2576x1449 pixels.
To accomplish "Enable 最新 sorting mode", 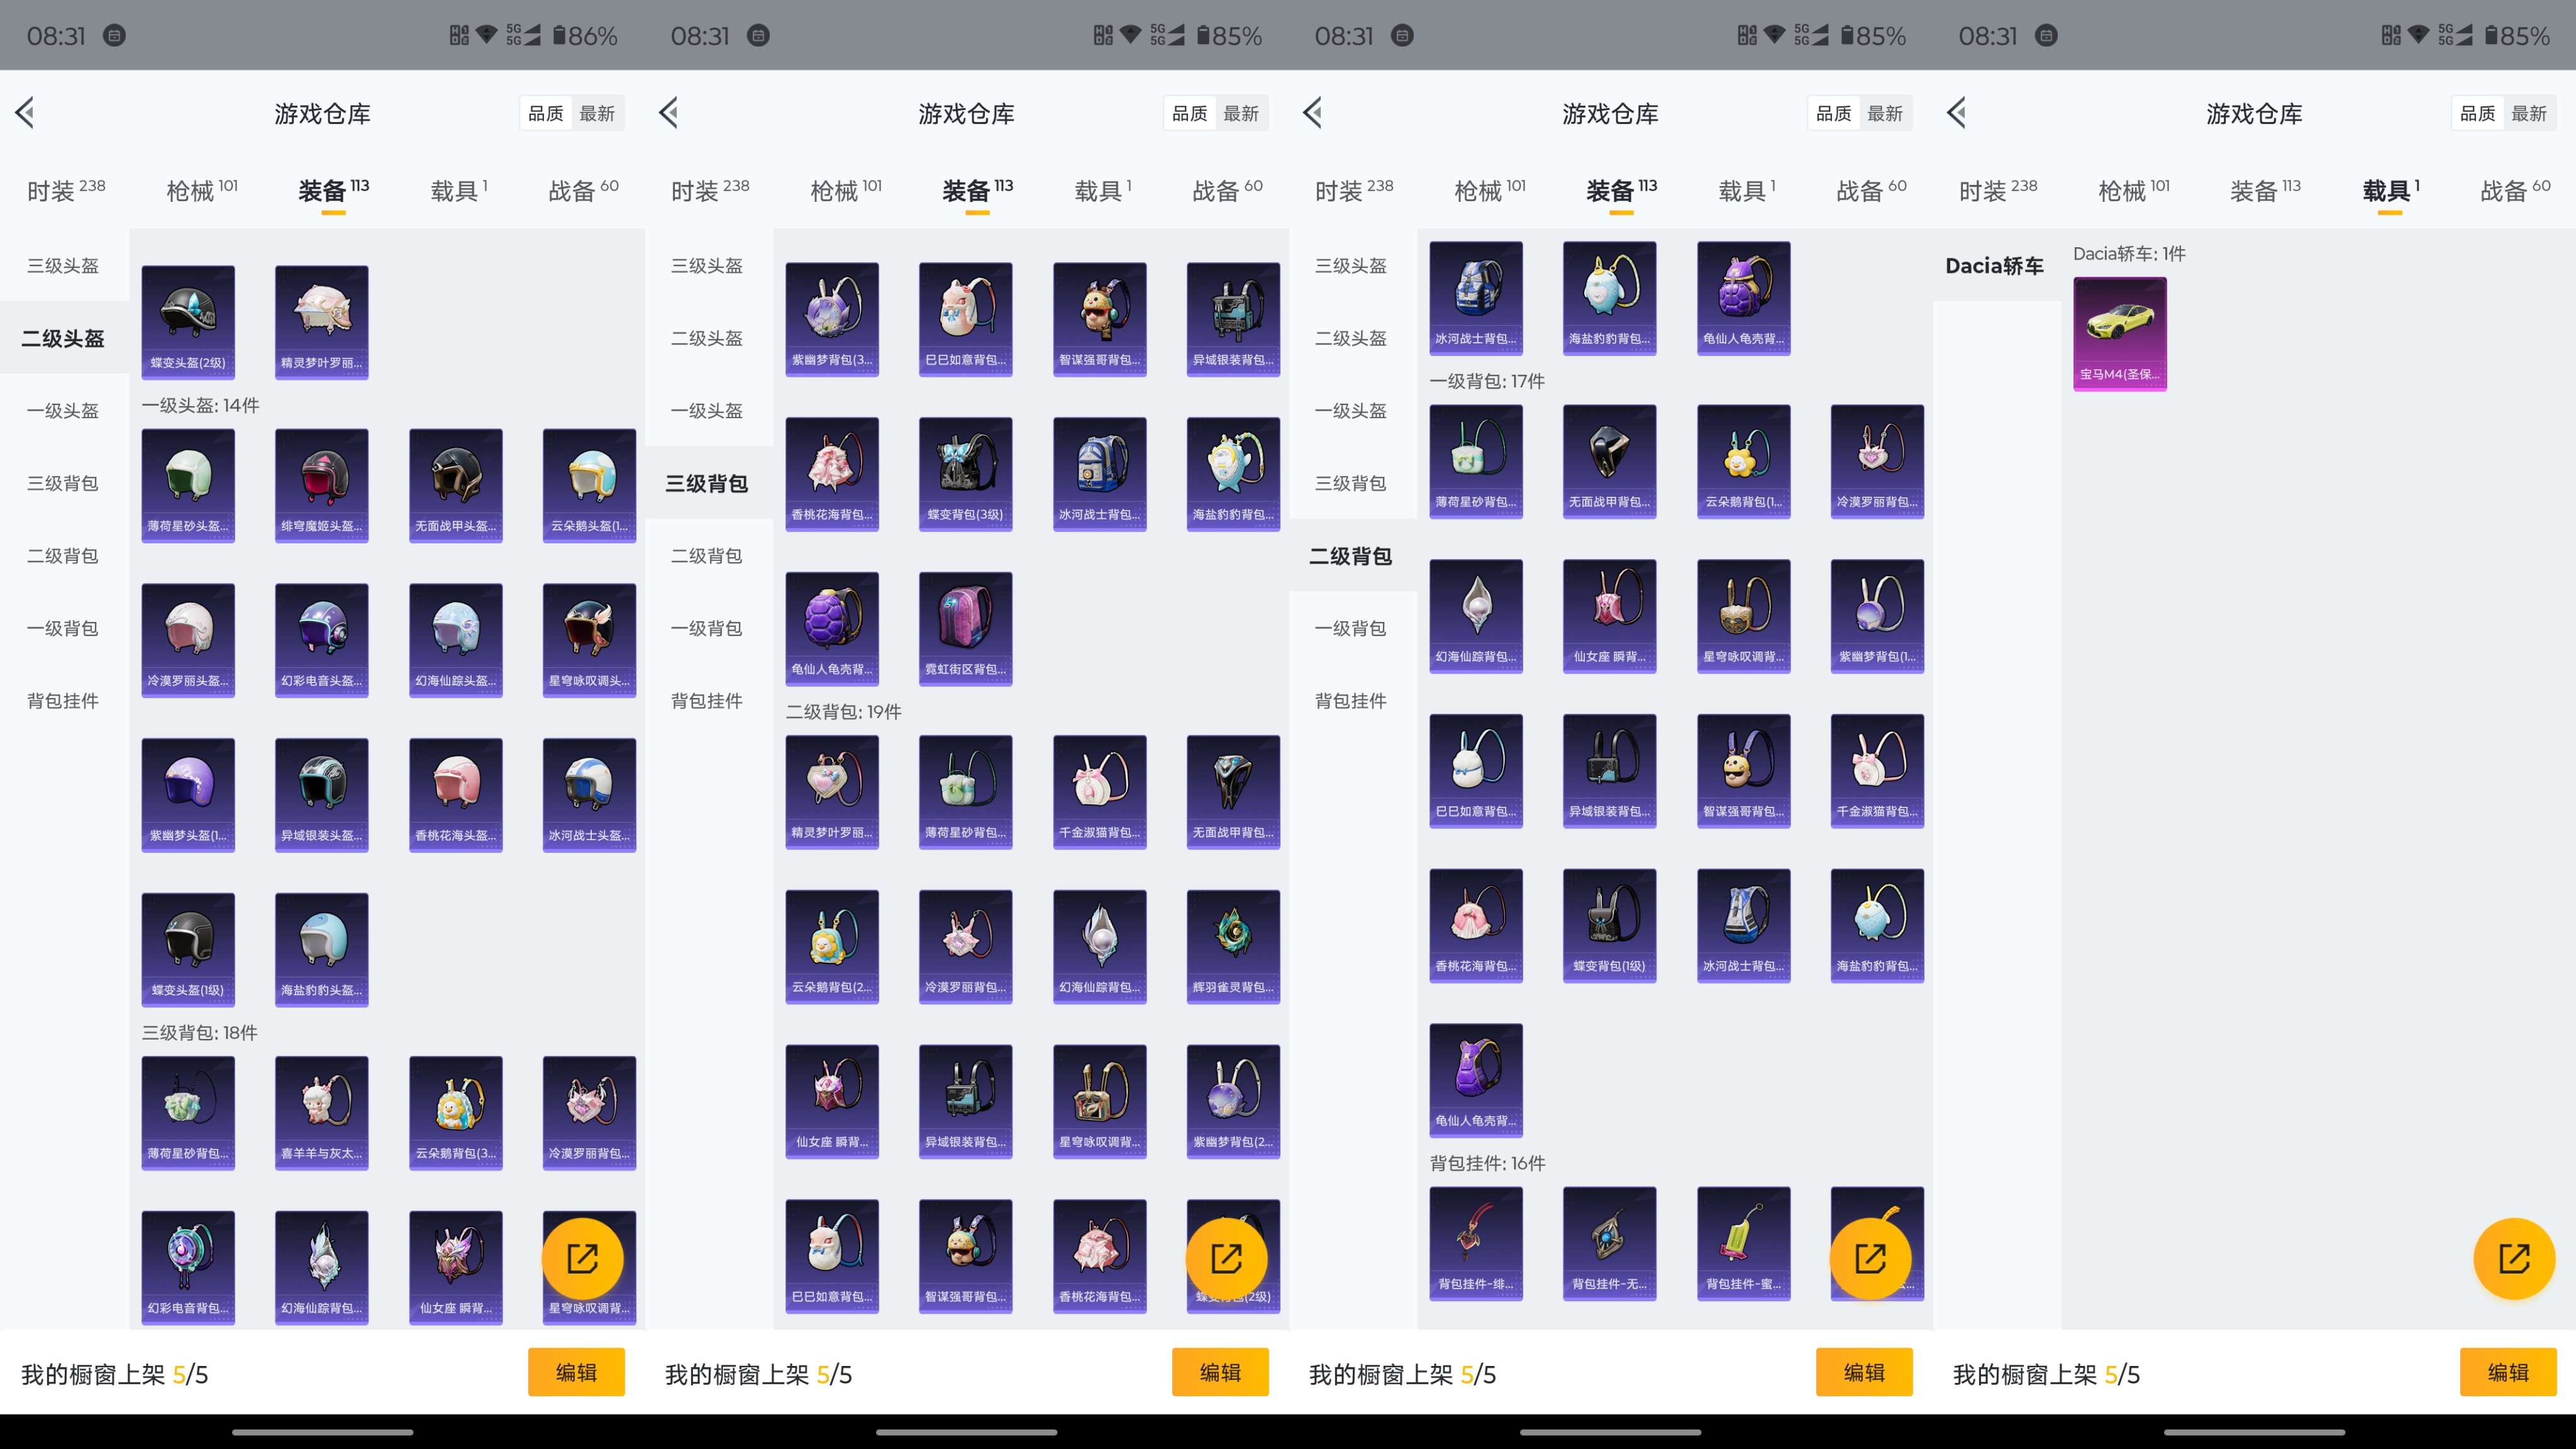I will (598, 113).
